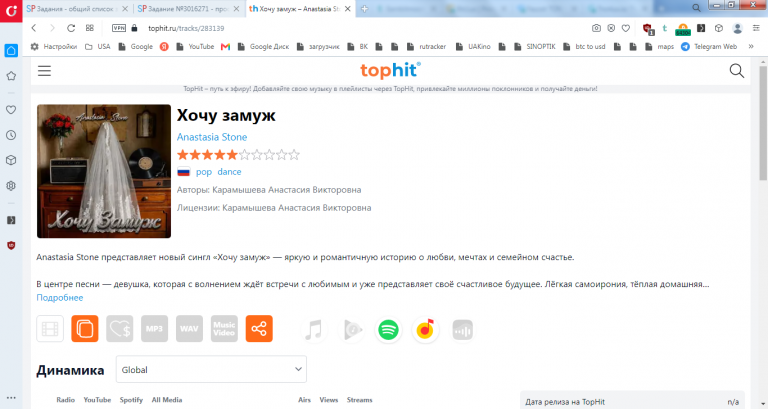This screenshot has width=768, height=409.
Task: Select the Airs metric
Action: coord(304,400)
